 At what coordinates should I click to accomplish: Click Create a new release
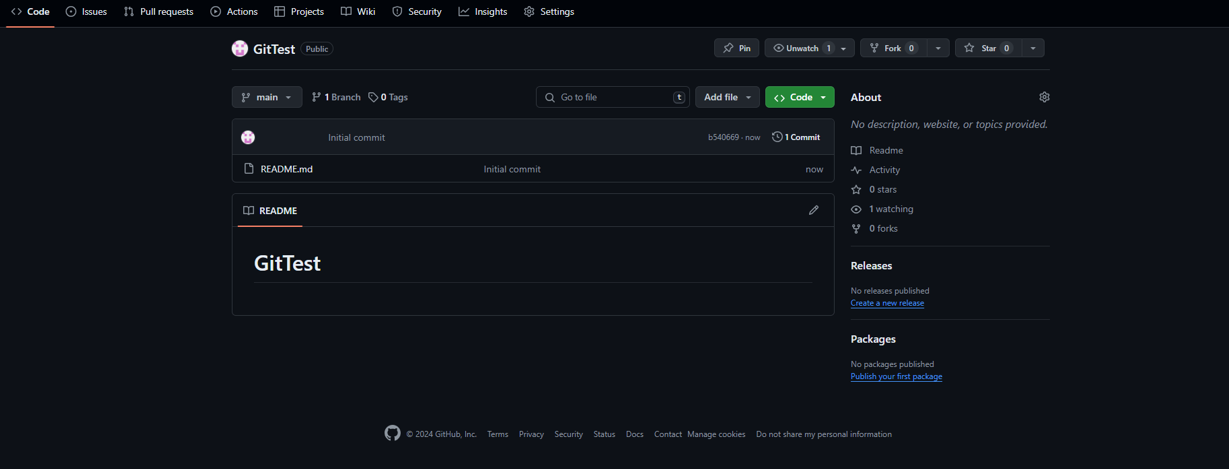pos(887,303)
